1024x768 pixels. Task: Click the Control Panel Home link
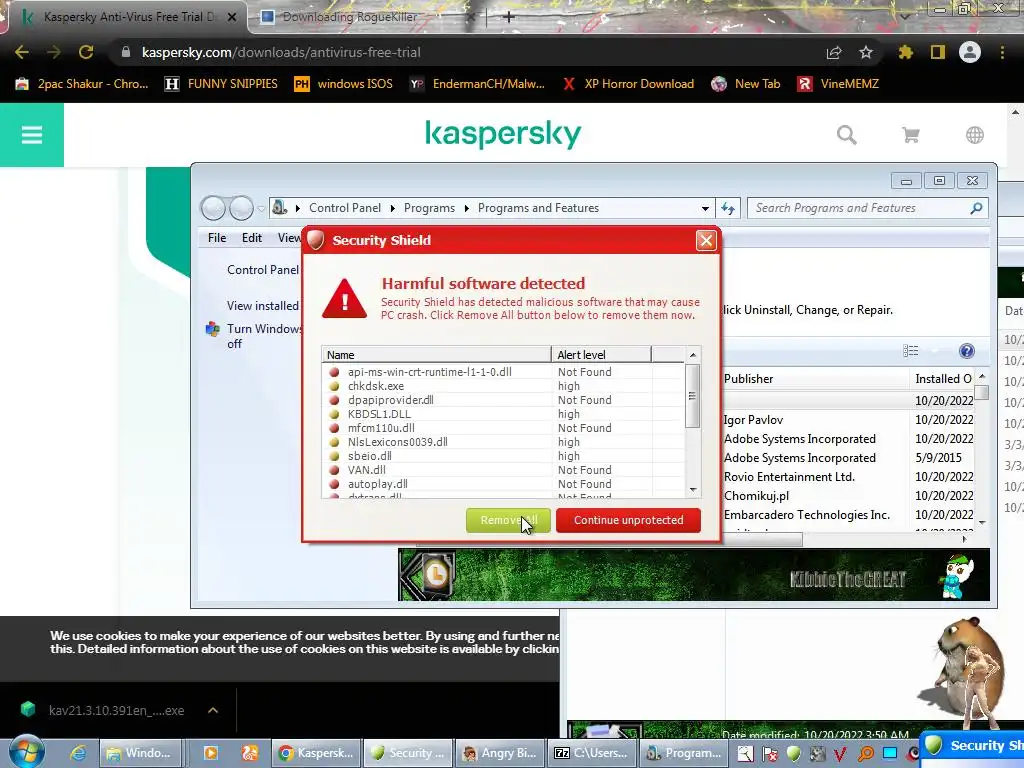point(263,270)
